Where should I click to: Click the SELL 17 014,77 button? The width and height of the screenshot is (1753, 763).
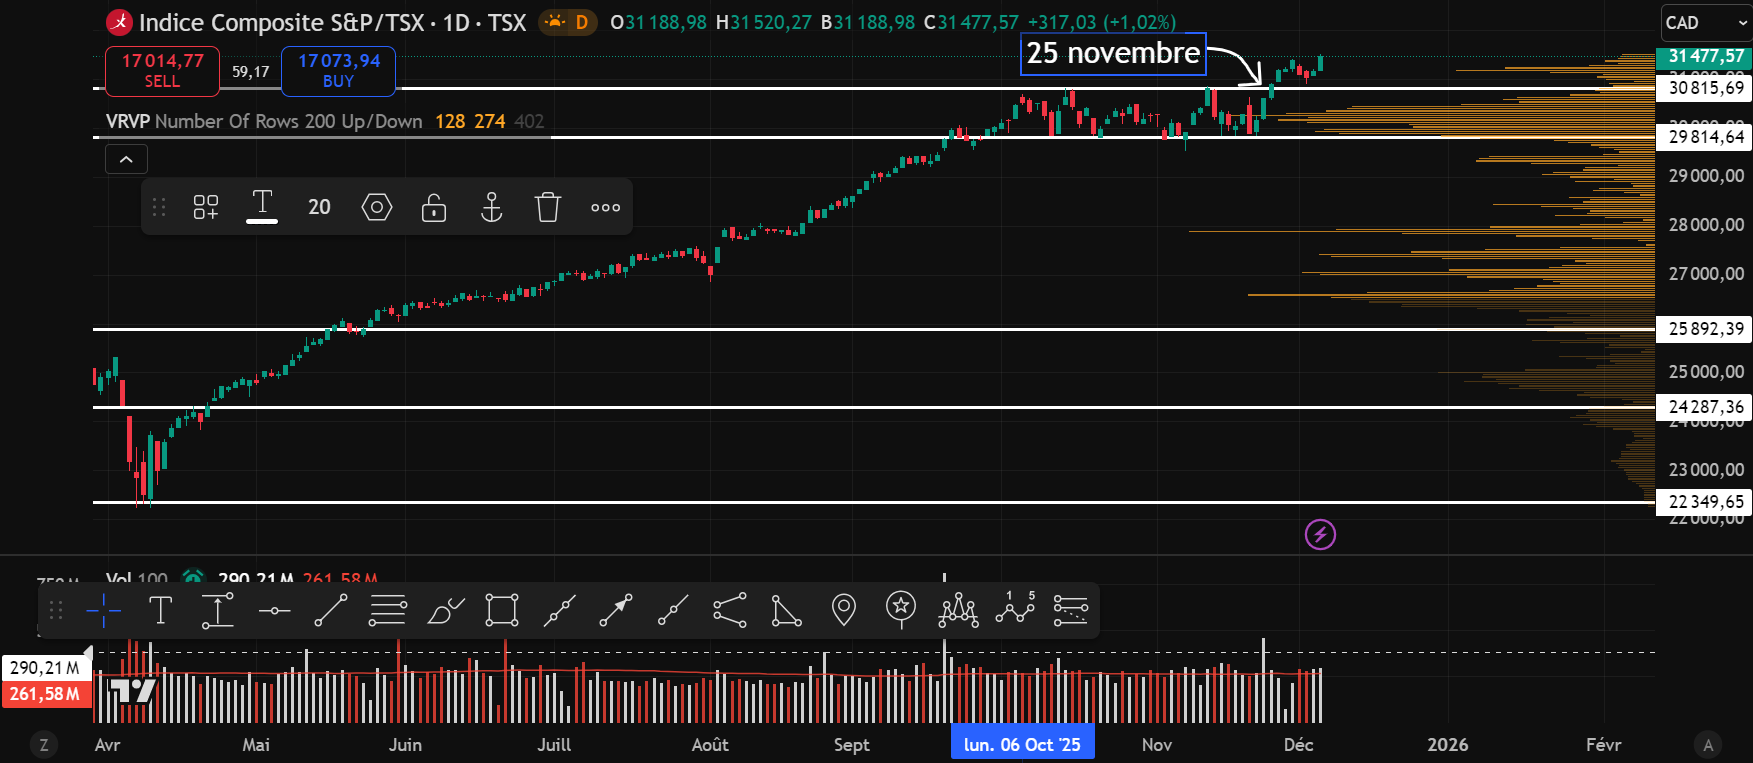tap(162, 71)
